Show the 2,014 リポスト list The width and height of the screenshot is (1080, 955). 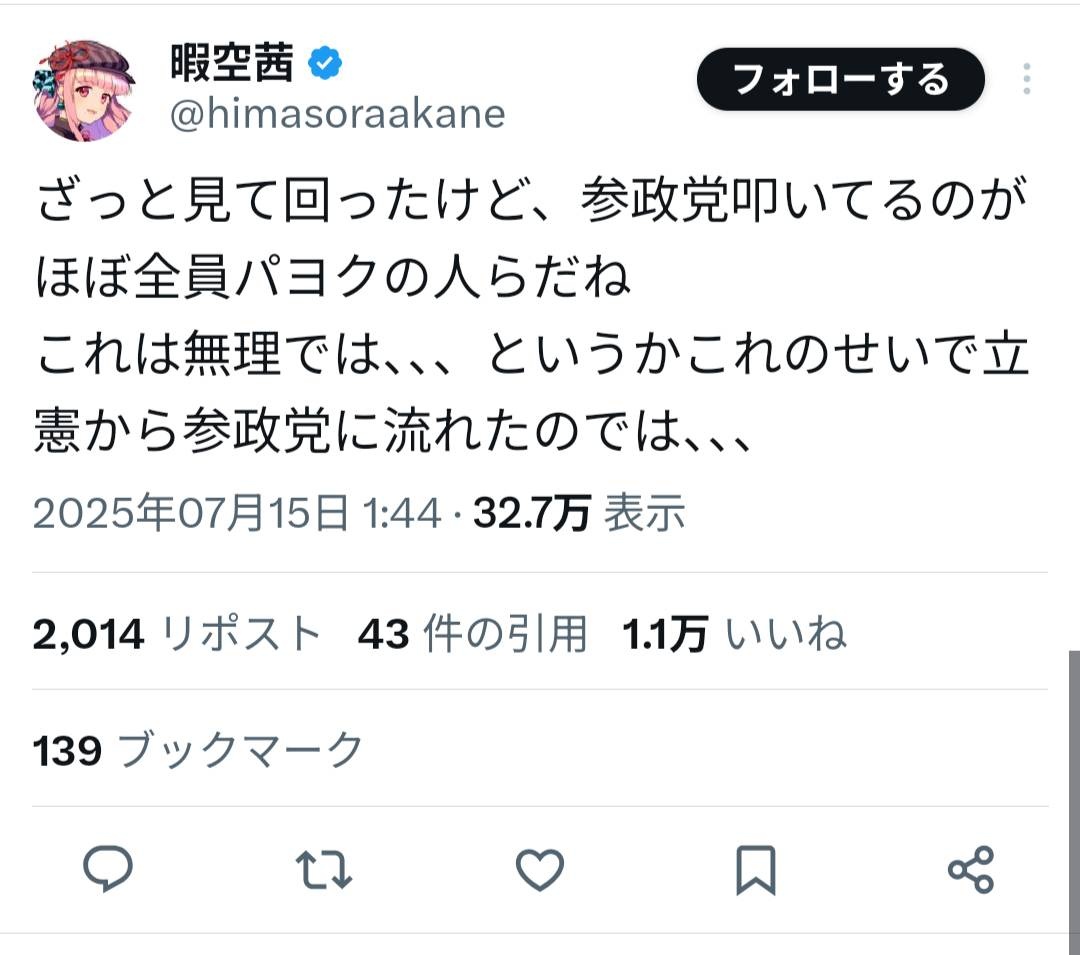click(x=177, y=634)
